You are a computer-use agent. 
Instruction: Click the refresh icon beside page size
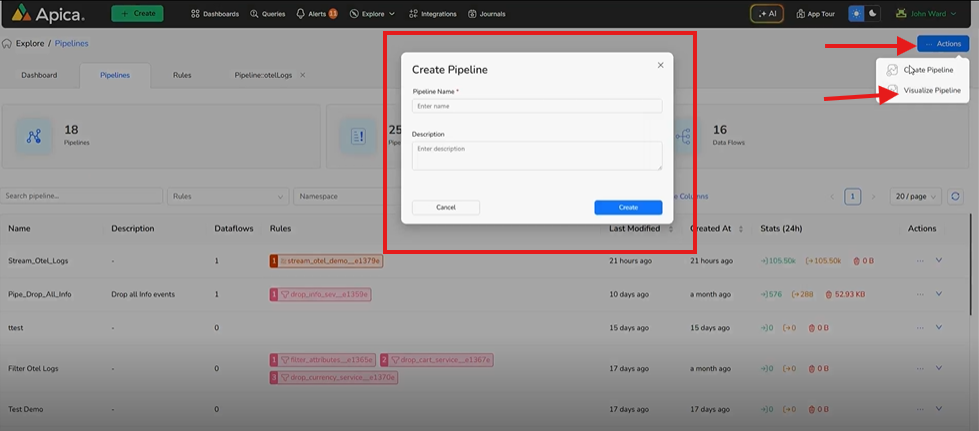click(x=956, y=197)
